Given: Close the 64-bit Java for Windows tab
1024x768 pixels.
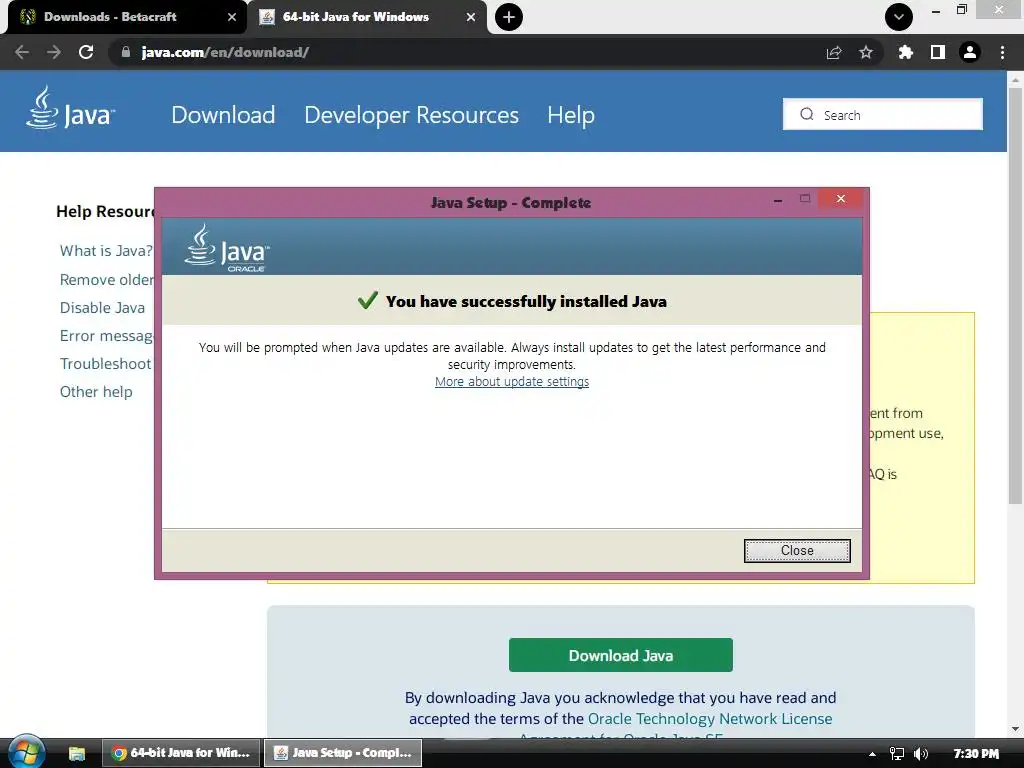Looking at the screenshot, I should [471, 17].
